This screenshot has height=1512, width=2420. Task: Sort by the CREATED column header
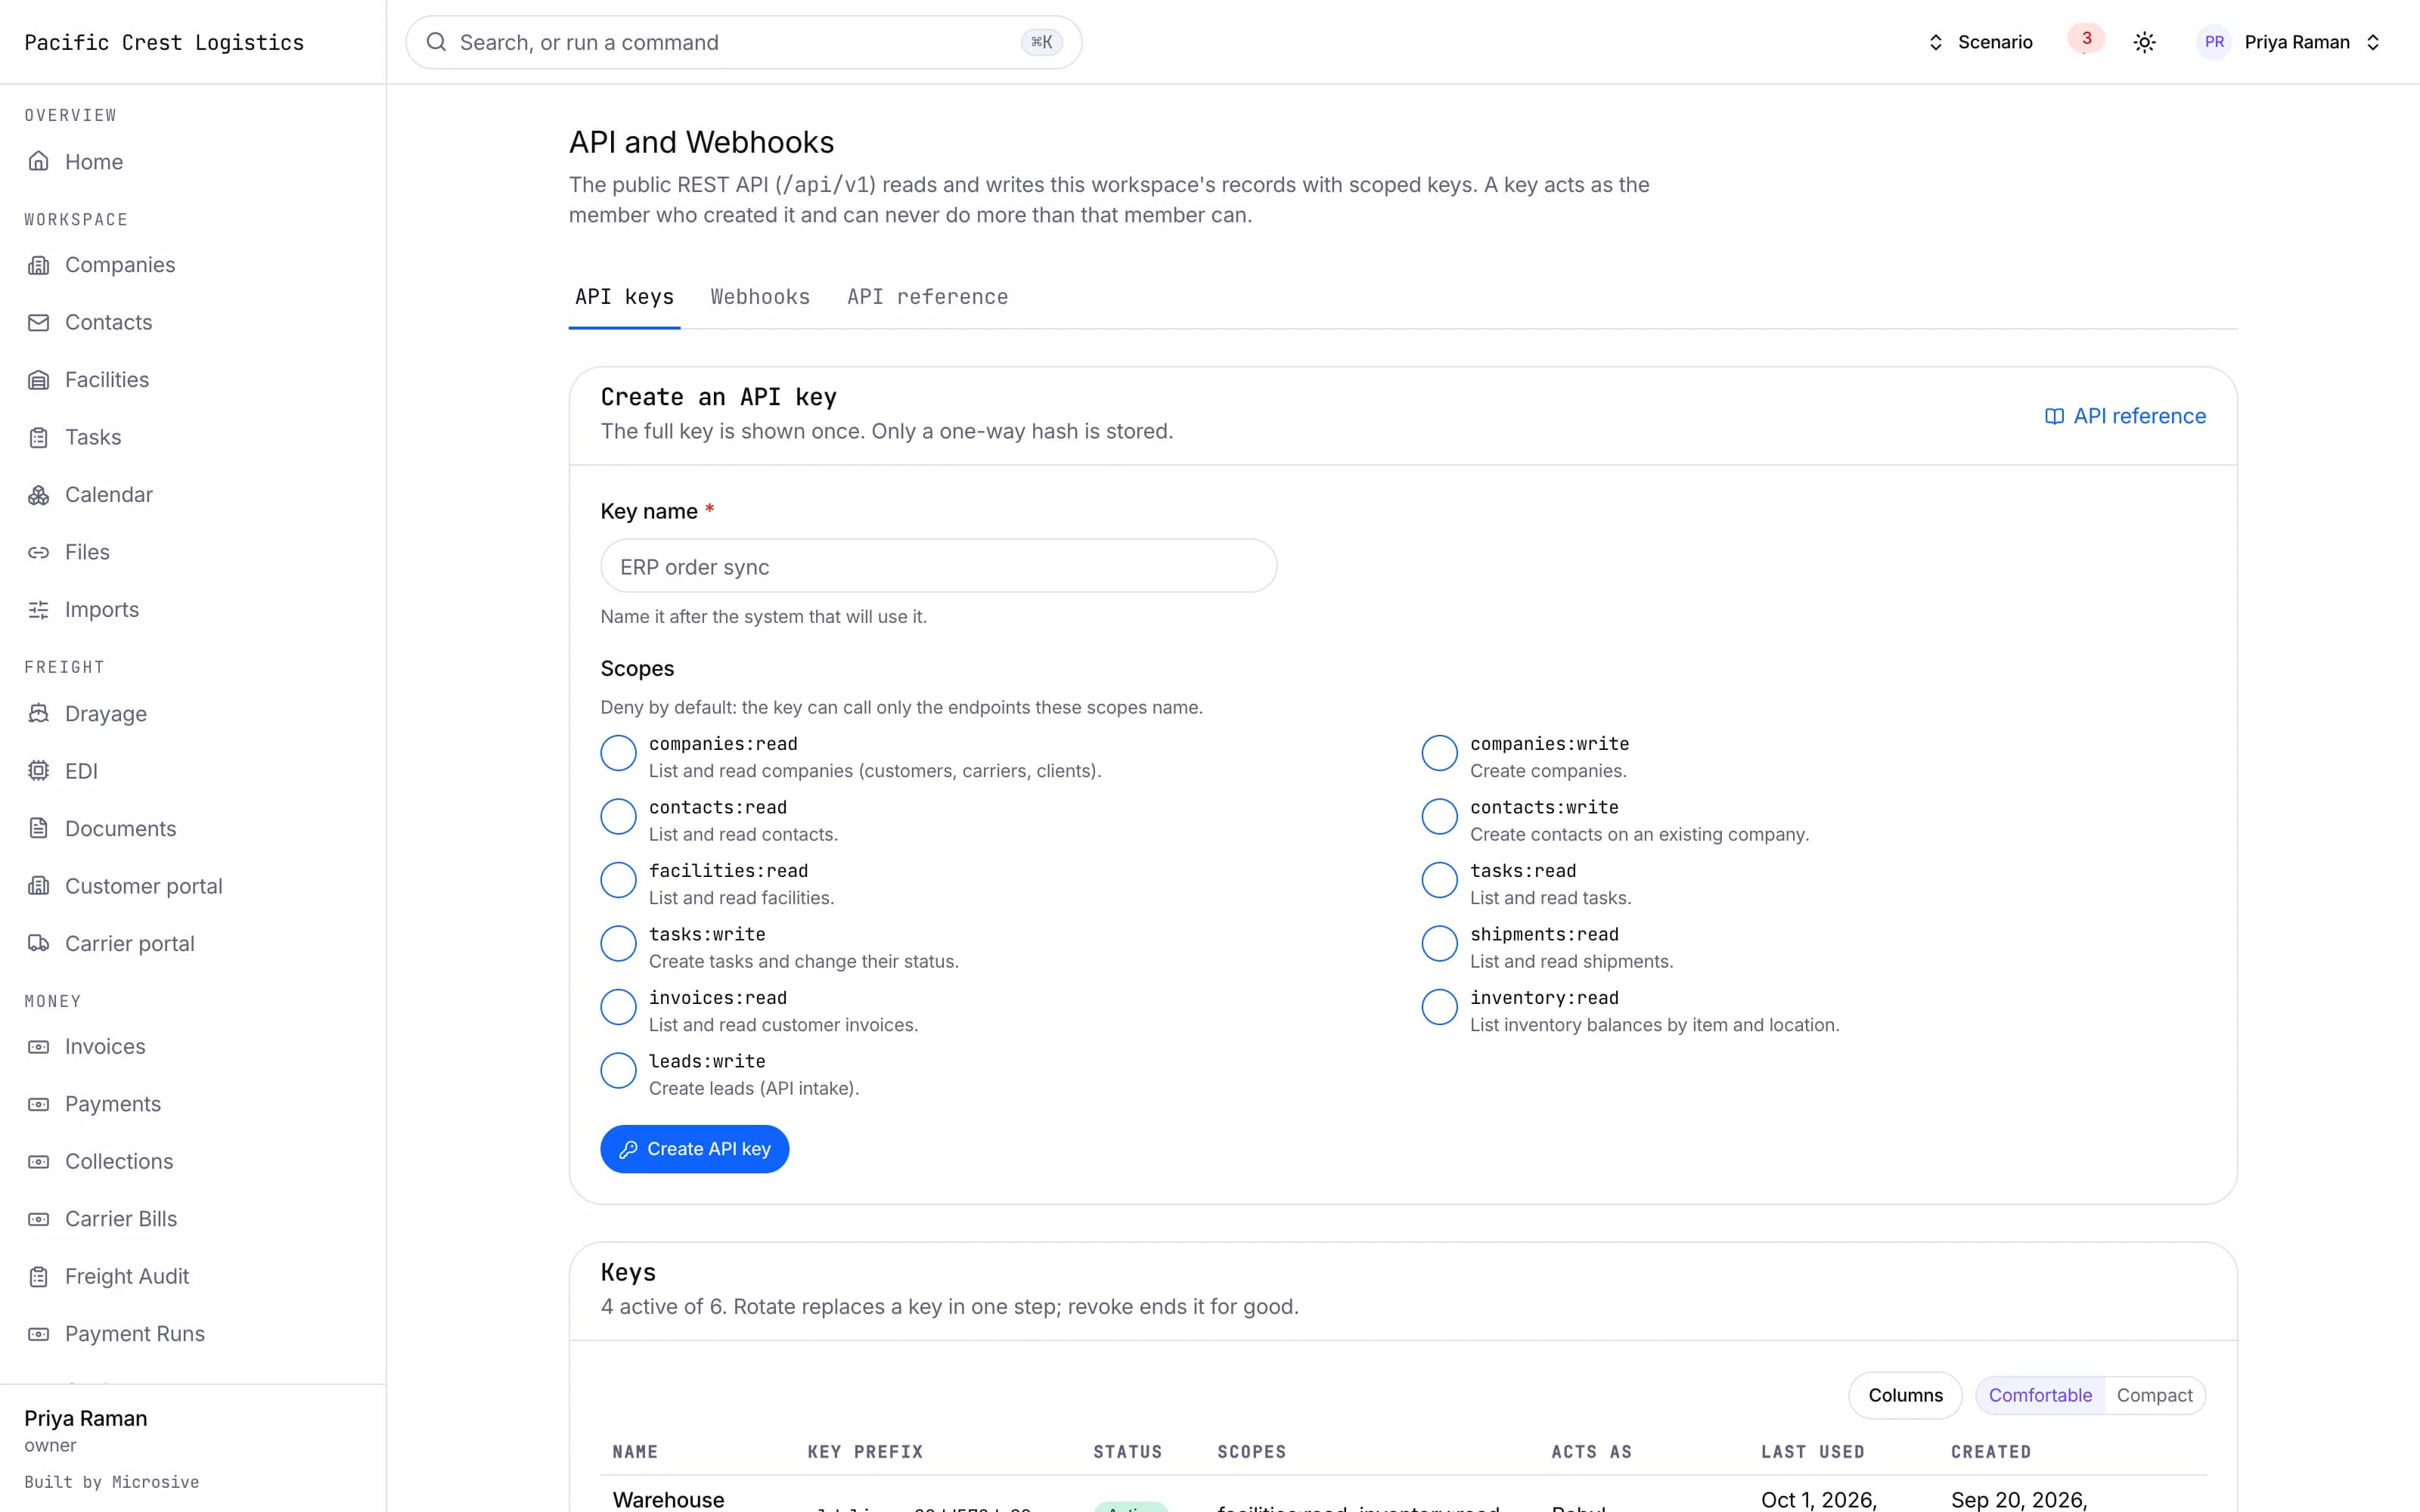pos(1990,1452)
